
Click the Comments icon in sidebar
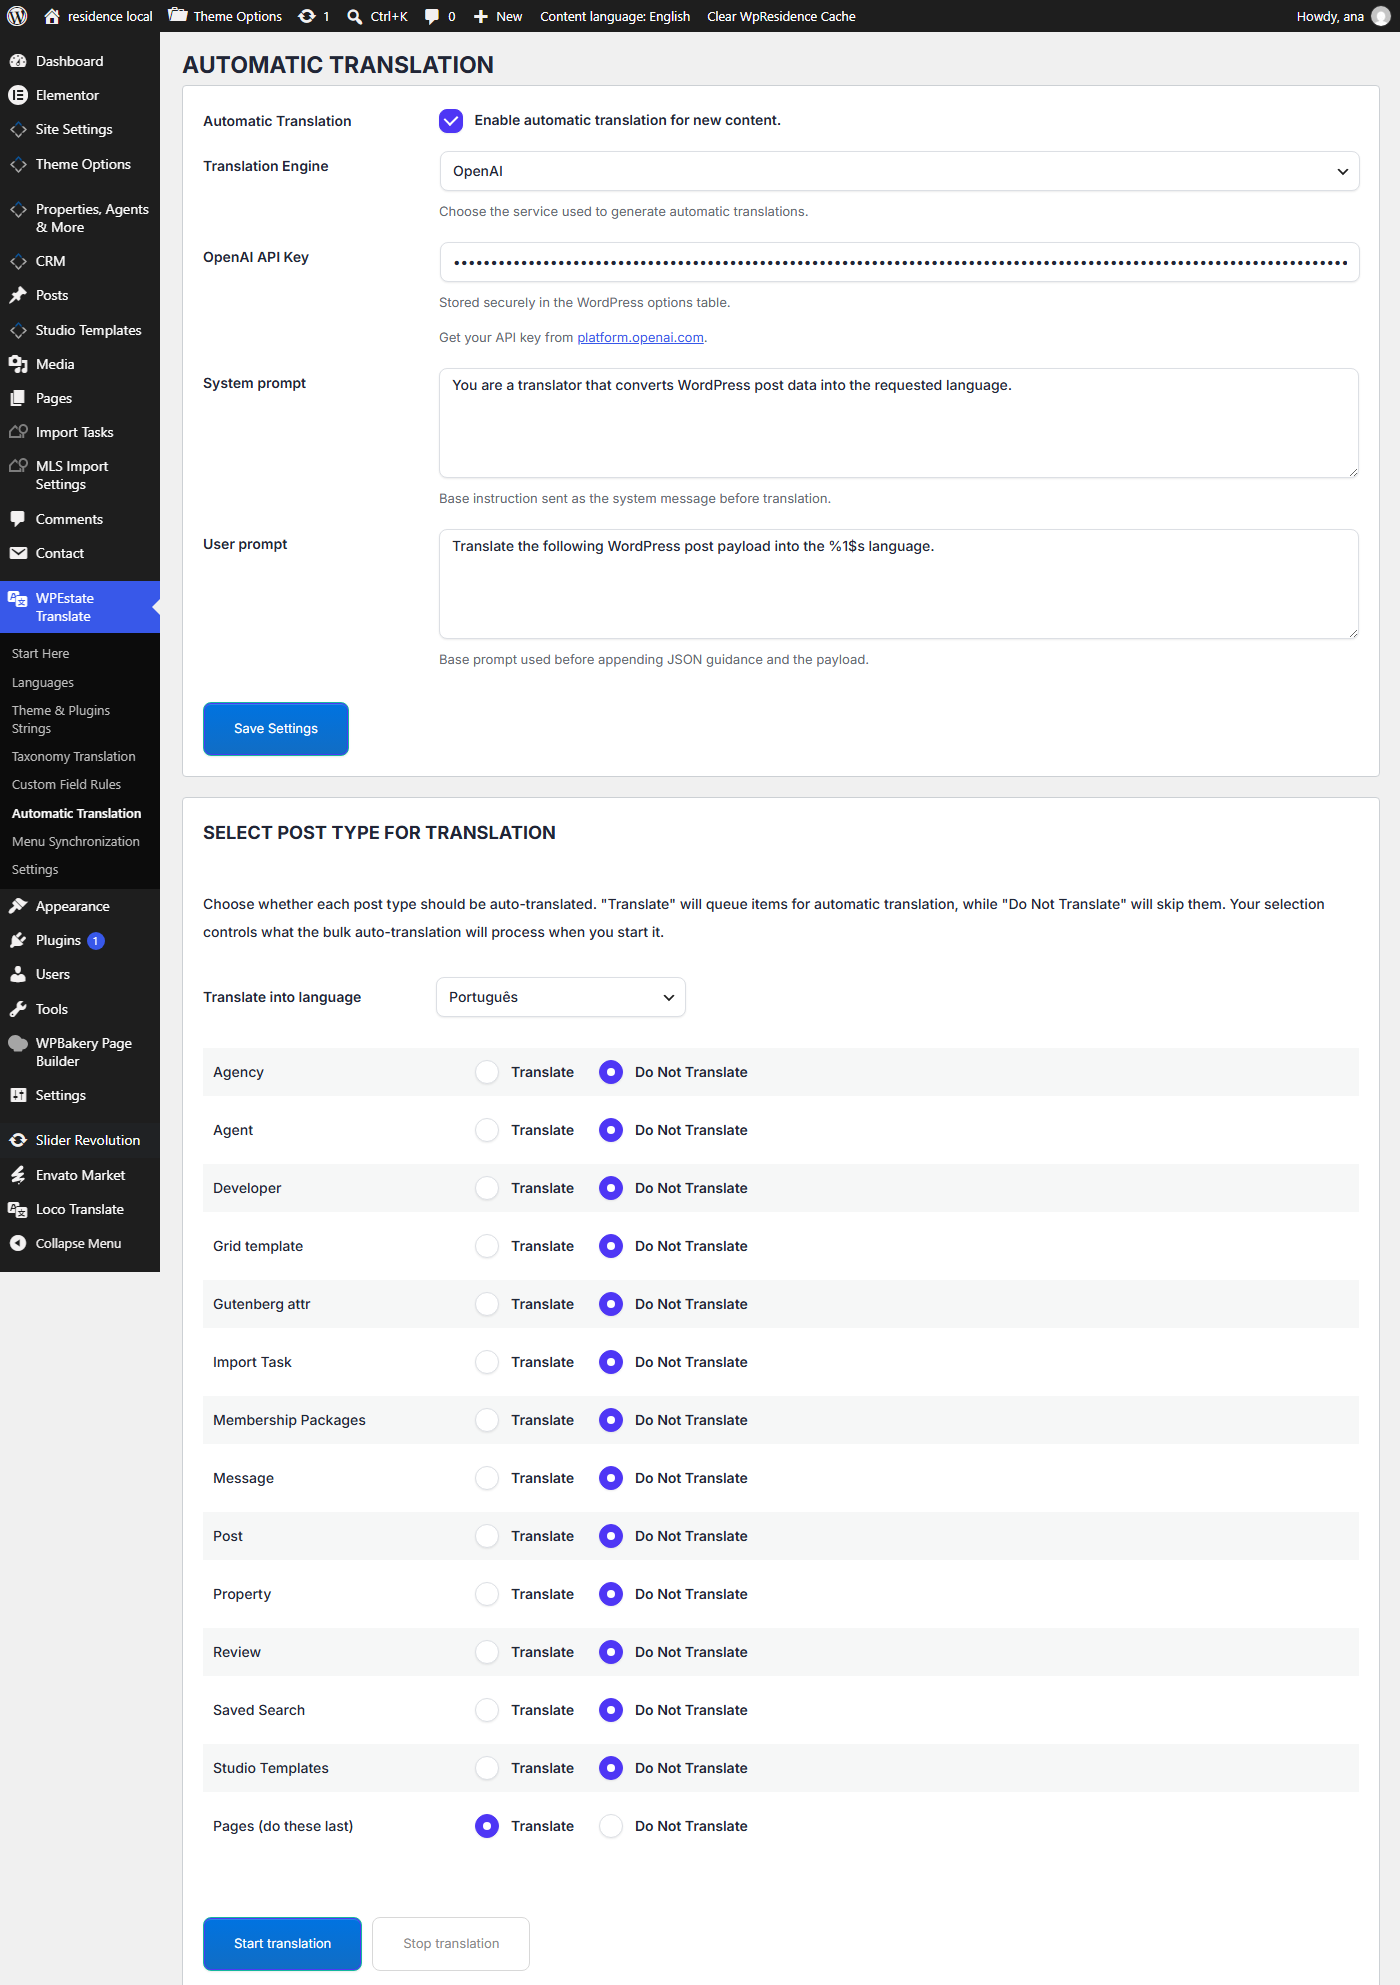point(18,519)
